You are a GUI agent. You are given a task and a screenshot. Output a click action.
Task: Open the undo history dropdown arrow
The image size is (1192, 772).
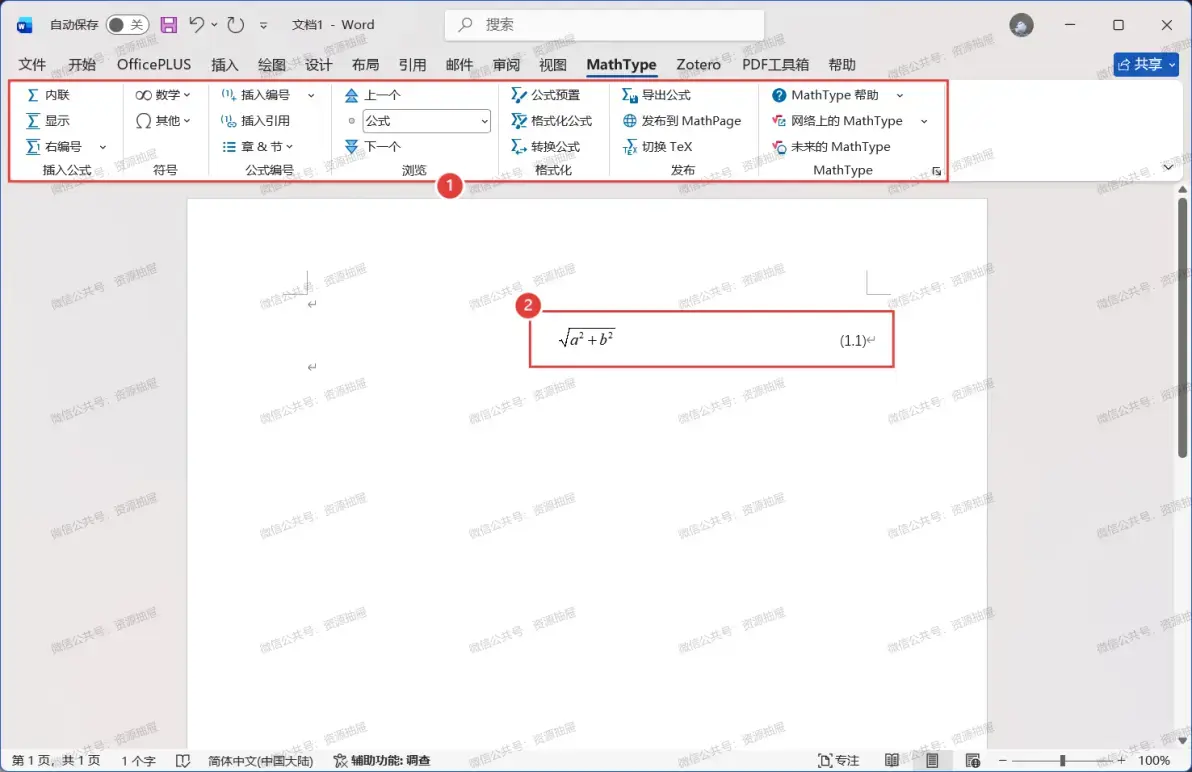pos(214,25)
